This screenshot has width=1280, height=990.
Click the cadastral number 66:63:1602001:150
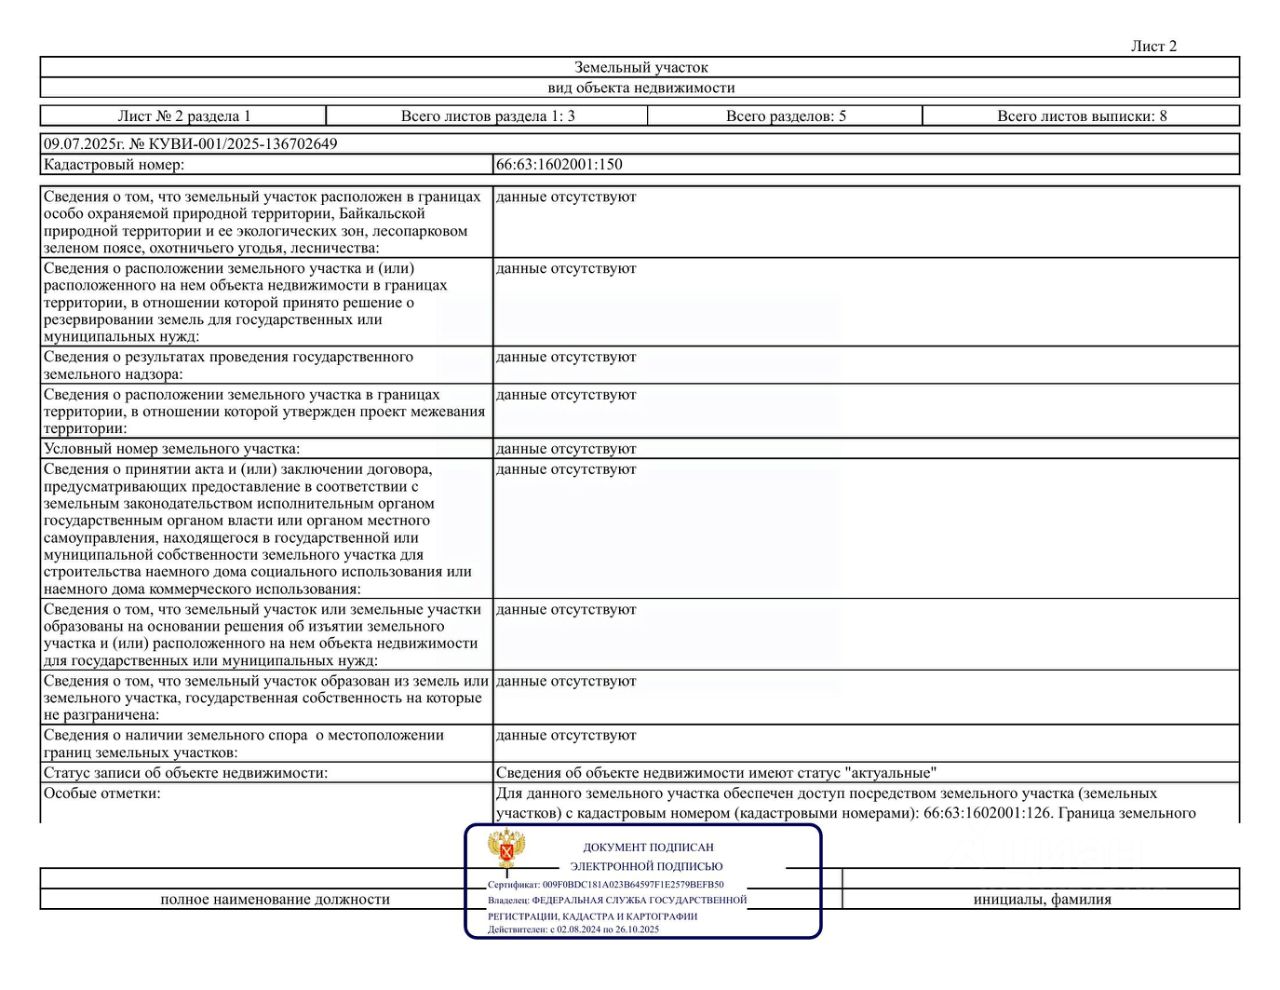point(559,165)
